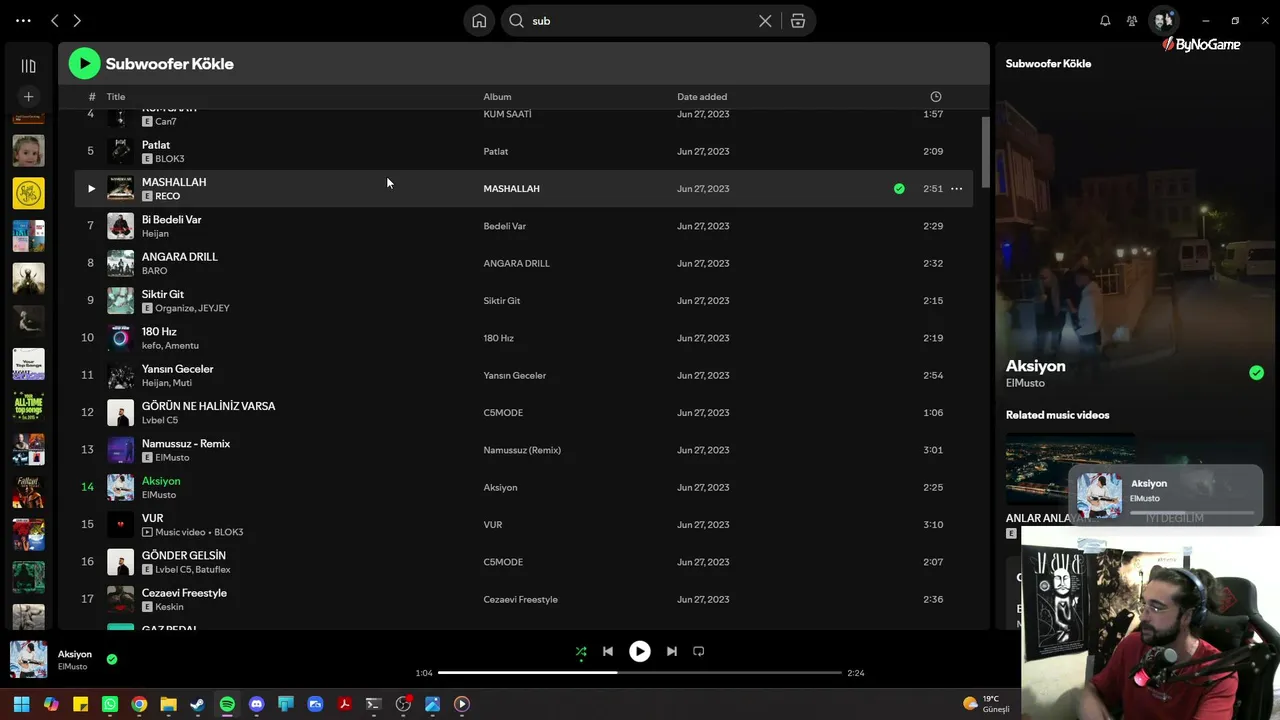The image size is (1280, 720).
Task: Open now-playing album art in bottom bar
Action: pos(28,659)
